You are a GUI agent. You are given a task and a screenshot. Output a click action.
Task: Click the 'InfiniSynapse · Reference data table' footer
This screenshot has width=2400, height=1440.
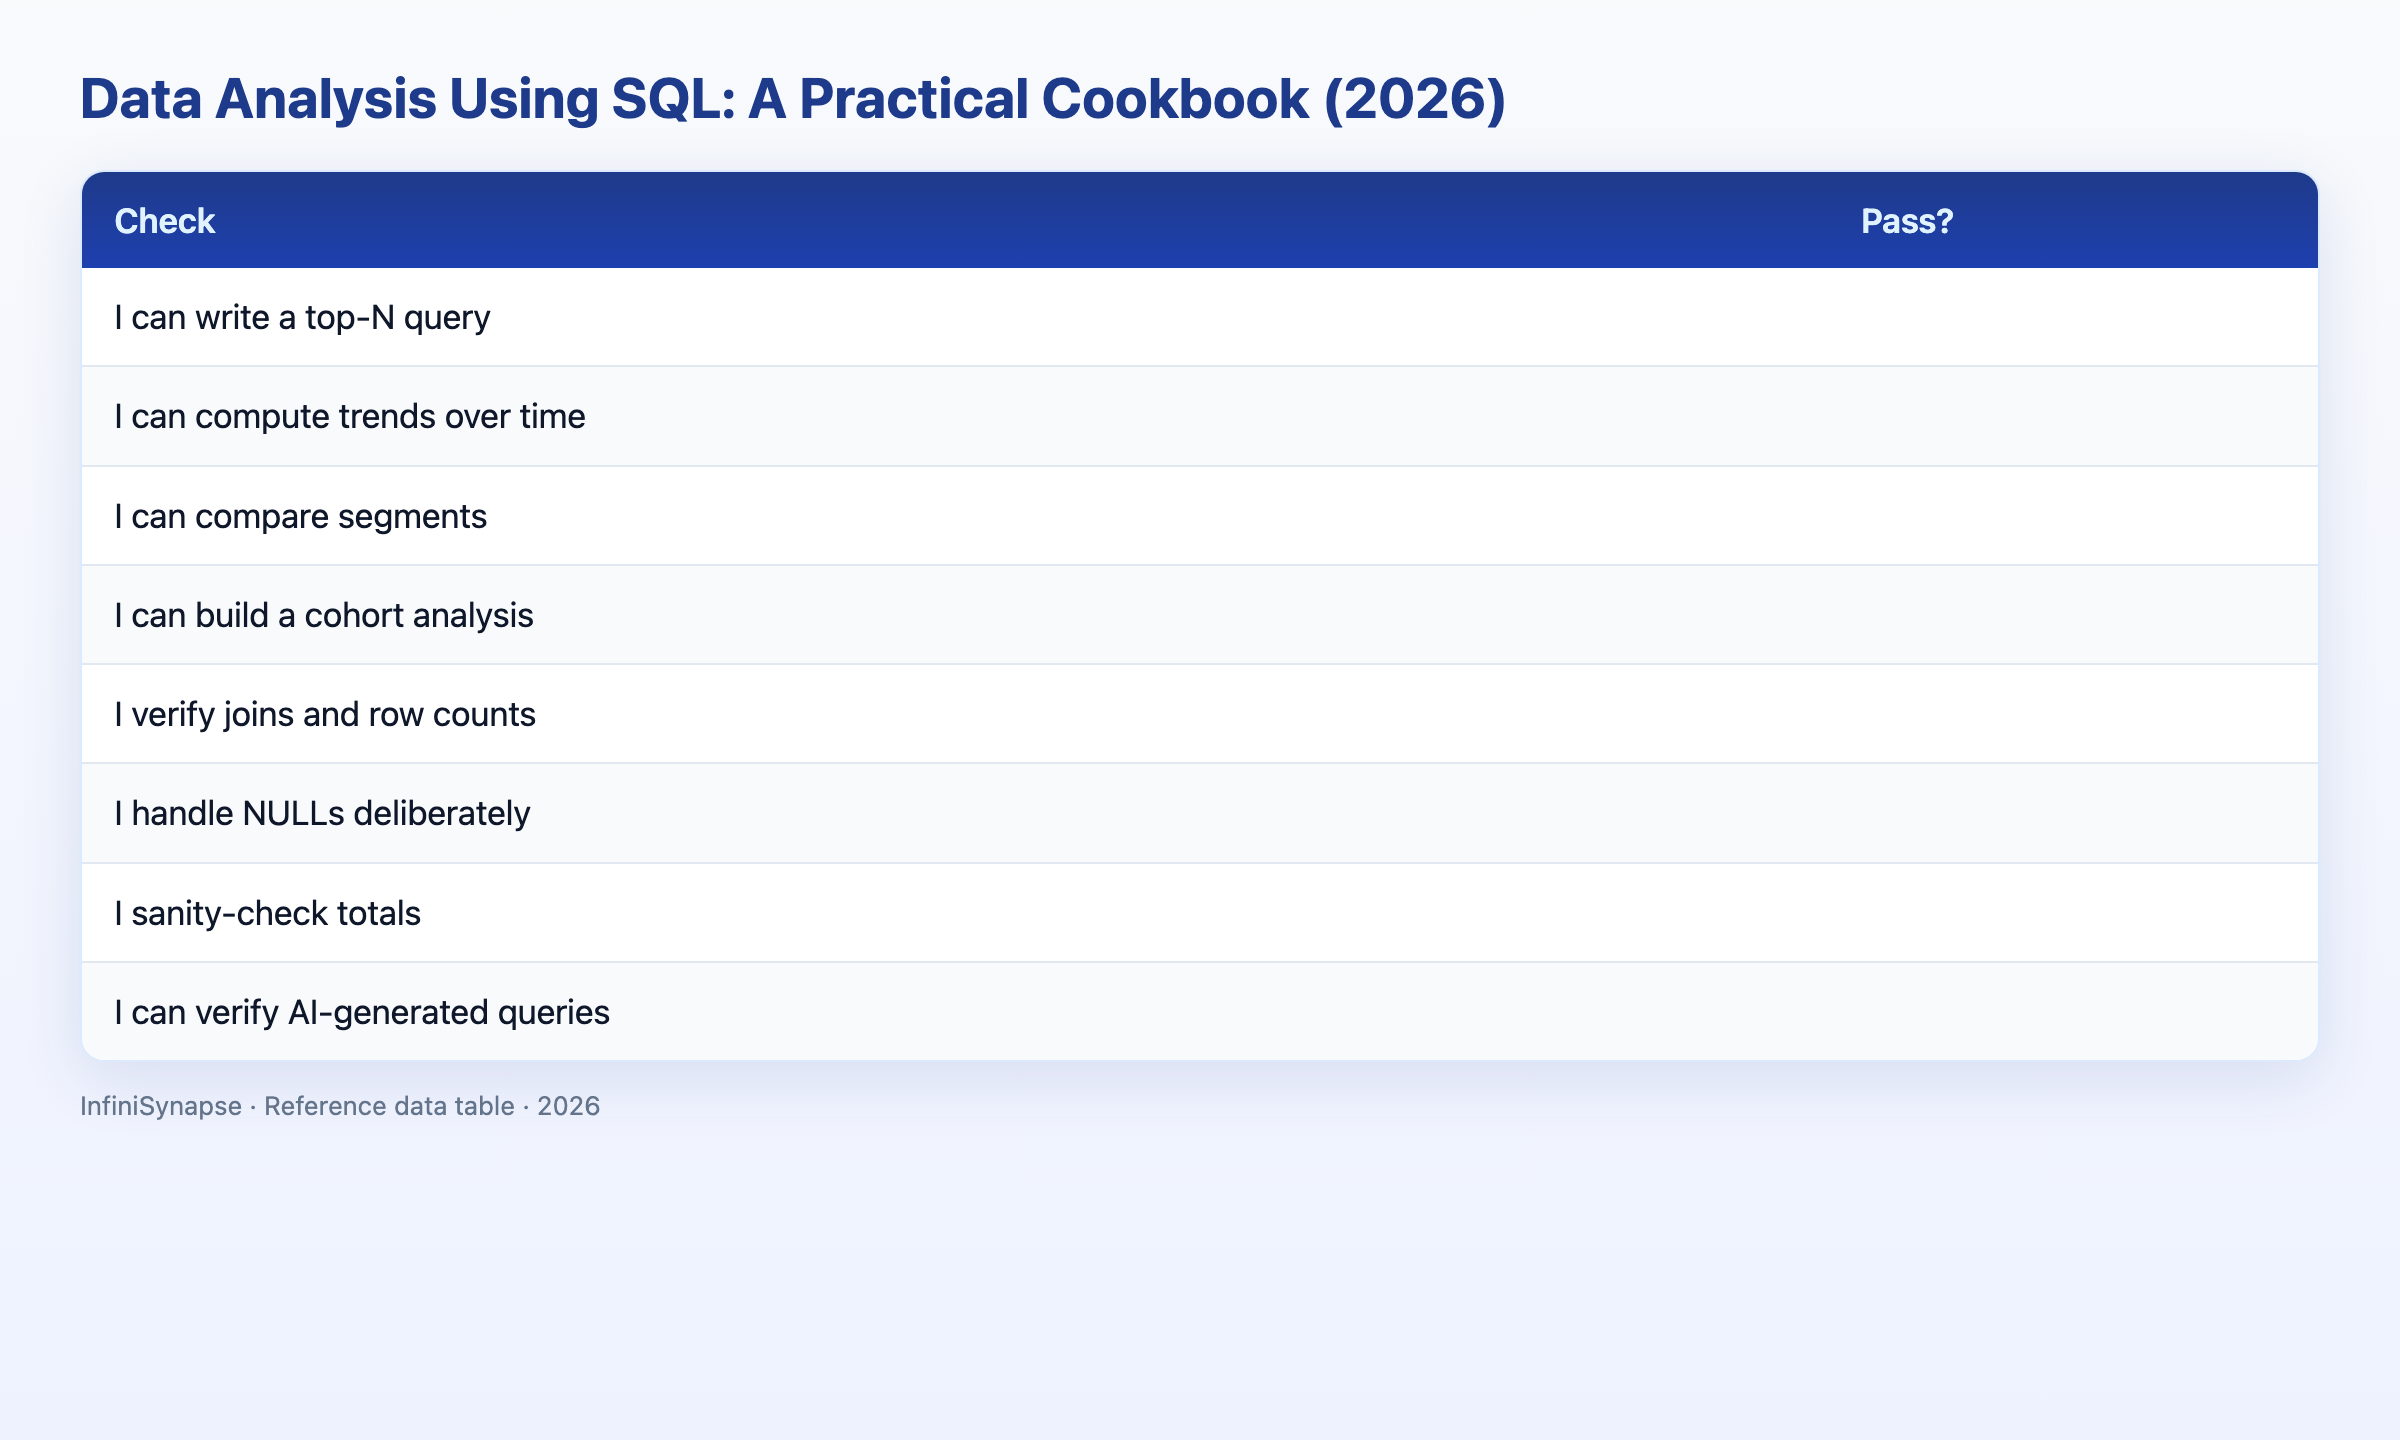coord(340,1106)
